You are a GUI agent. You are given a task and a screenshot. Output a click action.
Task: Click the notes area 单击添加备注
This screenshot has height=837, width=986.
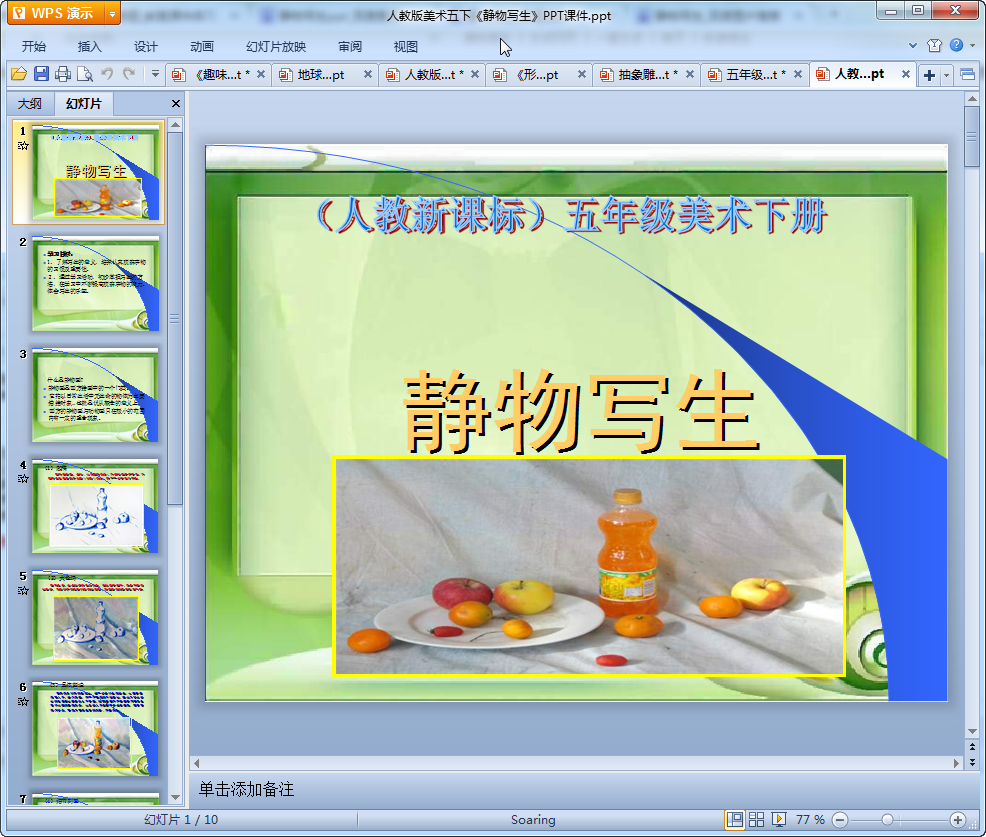pyautogui.click(x=246, y=789)
